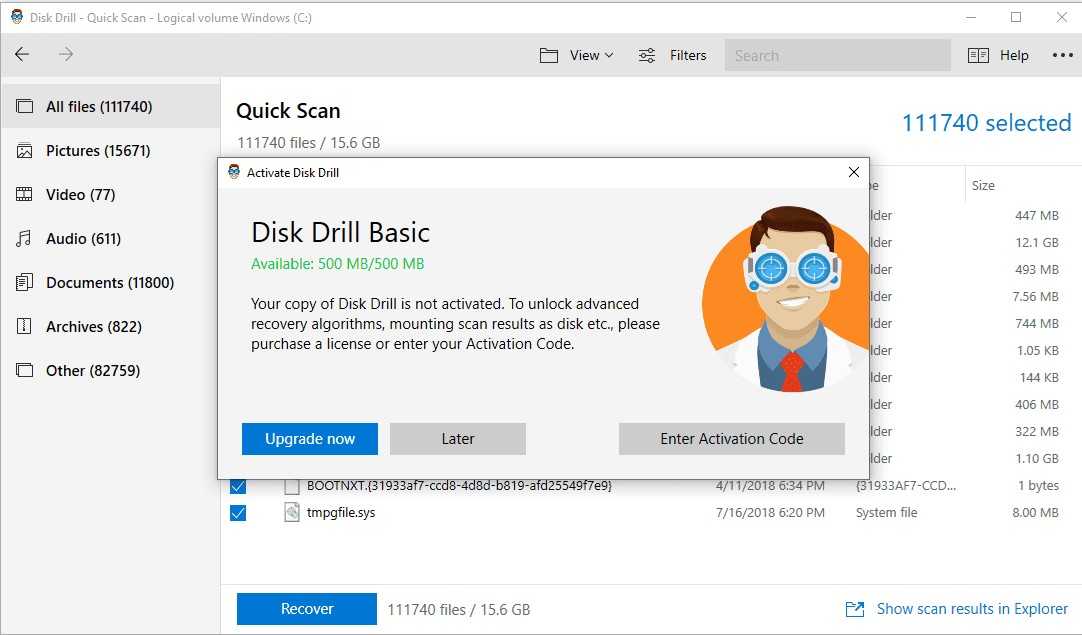
Task: Open the Documents (11800) category
Action: point(109,283)
